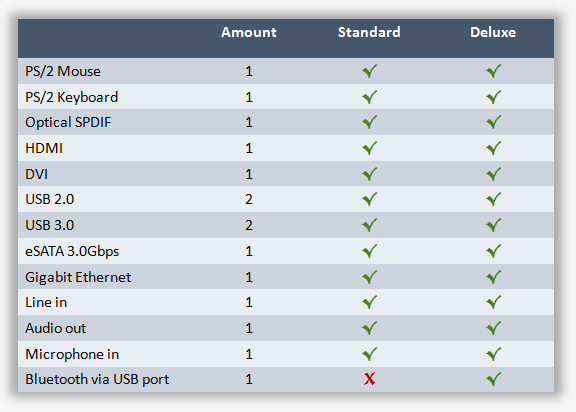This screenshot has height=412, width=576.
Task: Click the Deluxe checkmark for HDMI
Action: (x=493, y=148)
